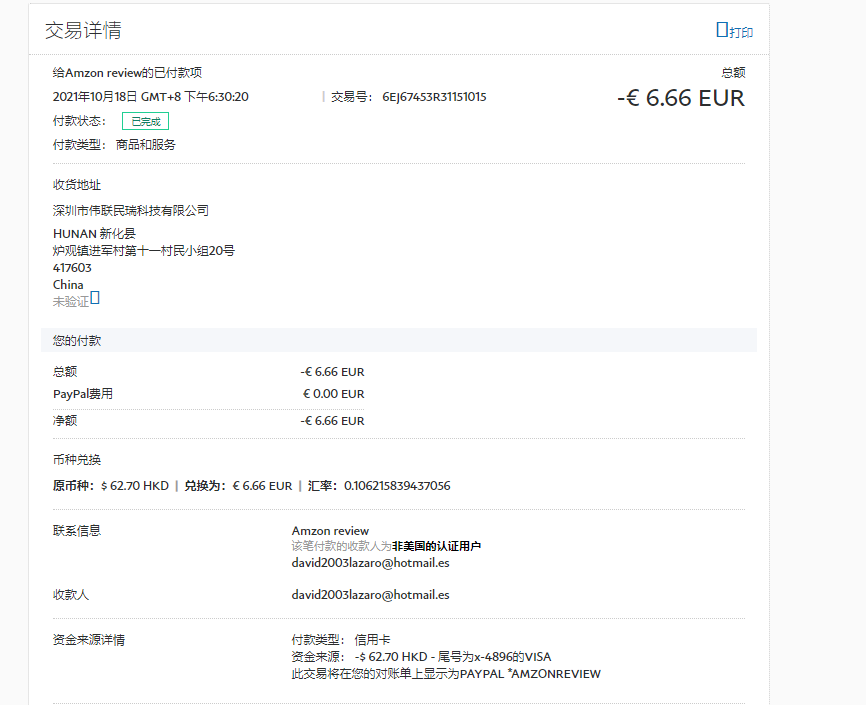
Task: Click company name 深圳市伟联民瑞科技有限公司
Action: pyautogui.click(x=131, y=211)
